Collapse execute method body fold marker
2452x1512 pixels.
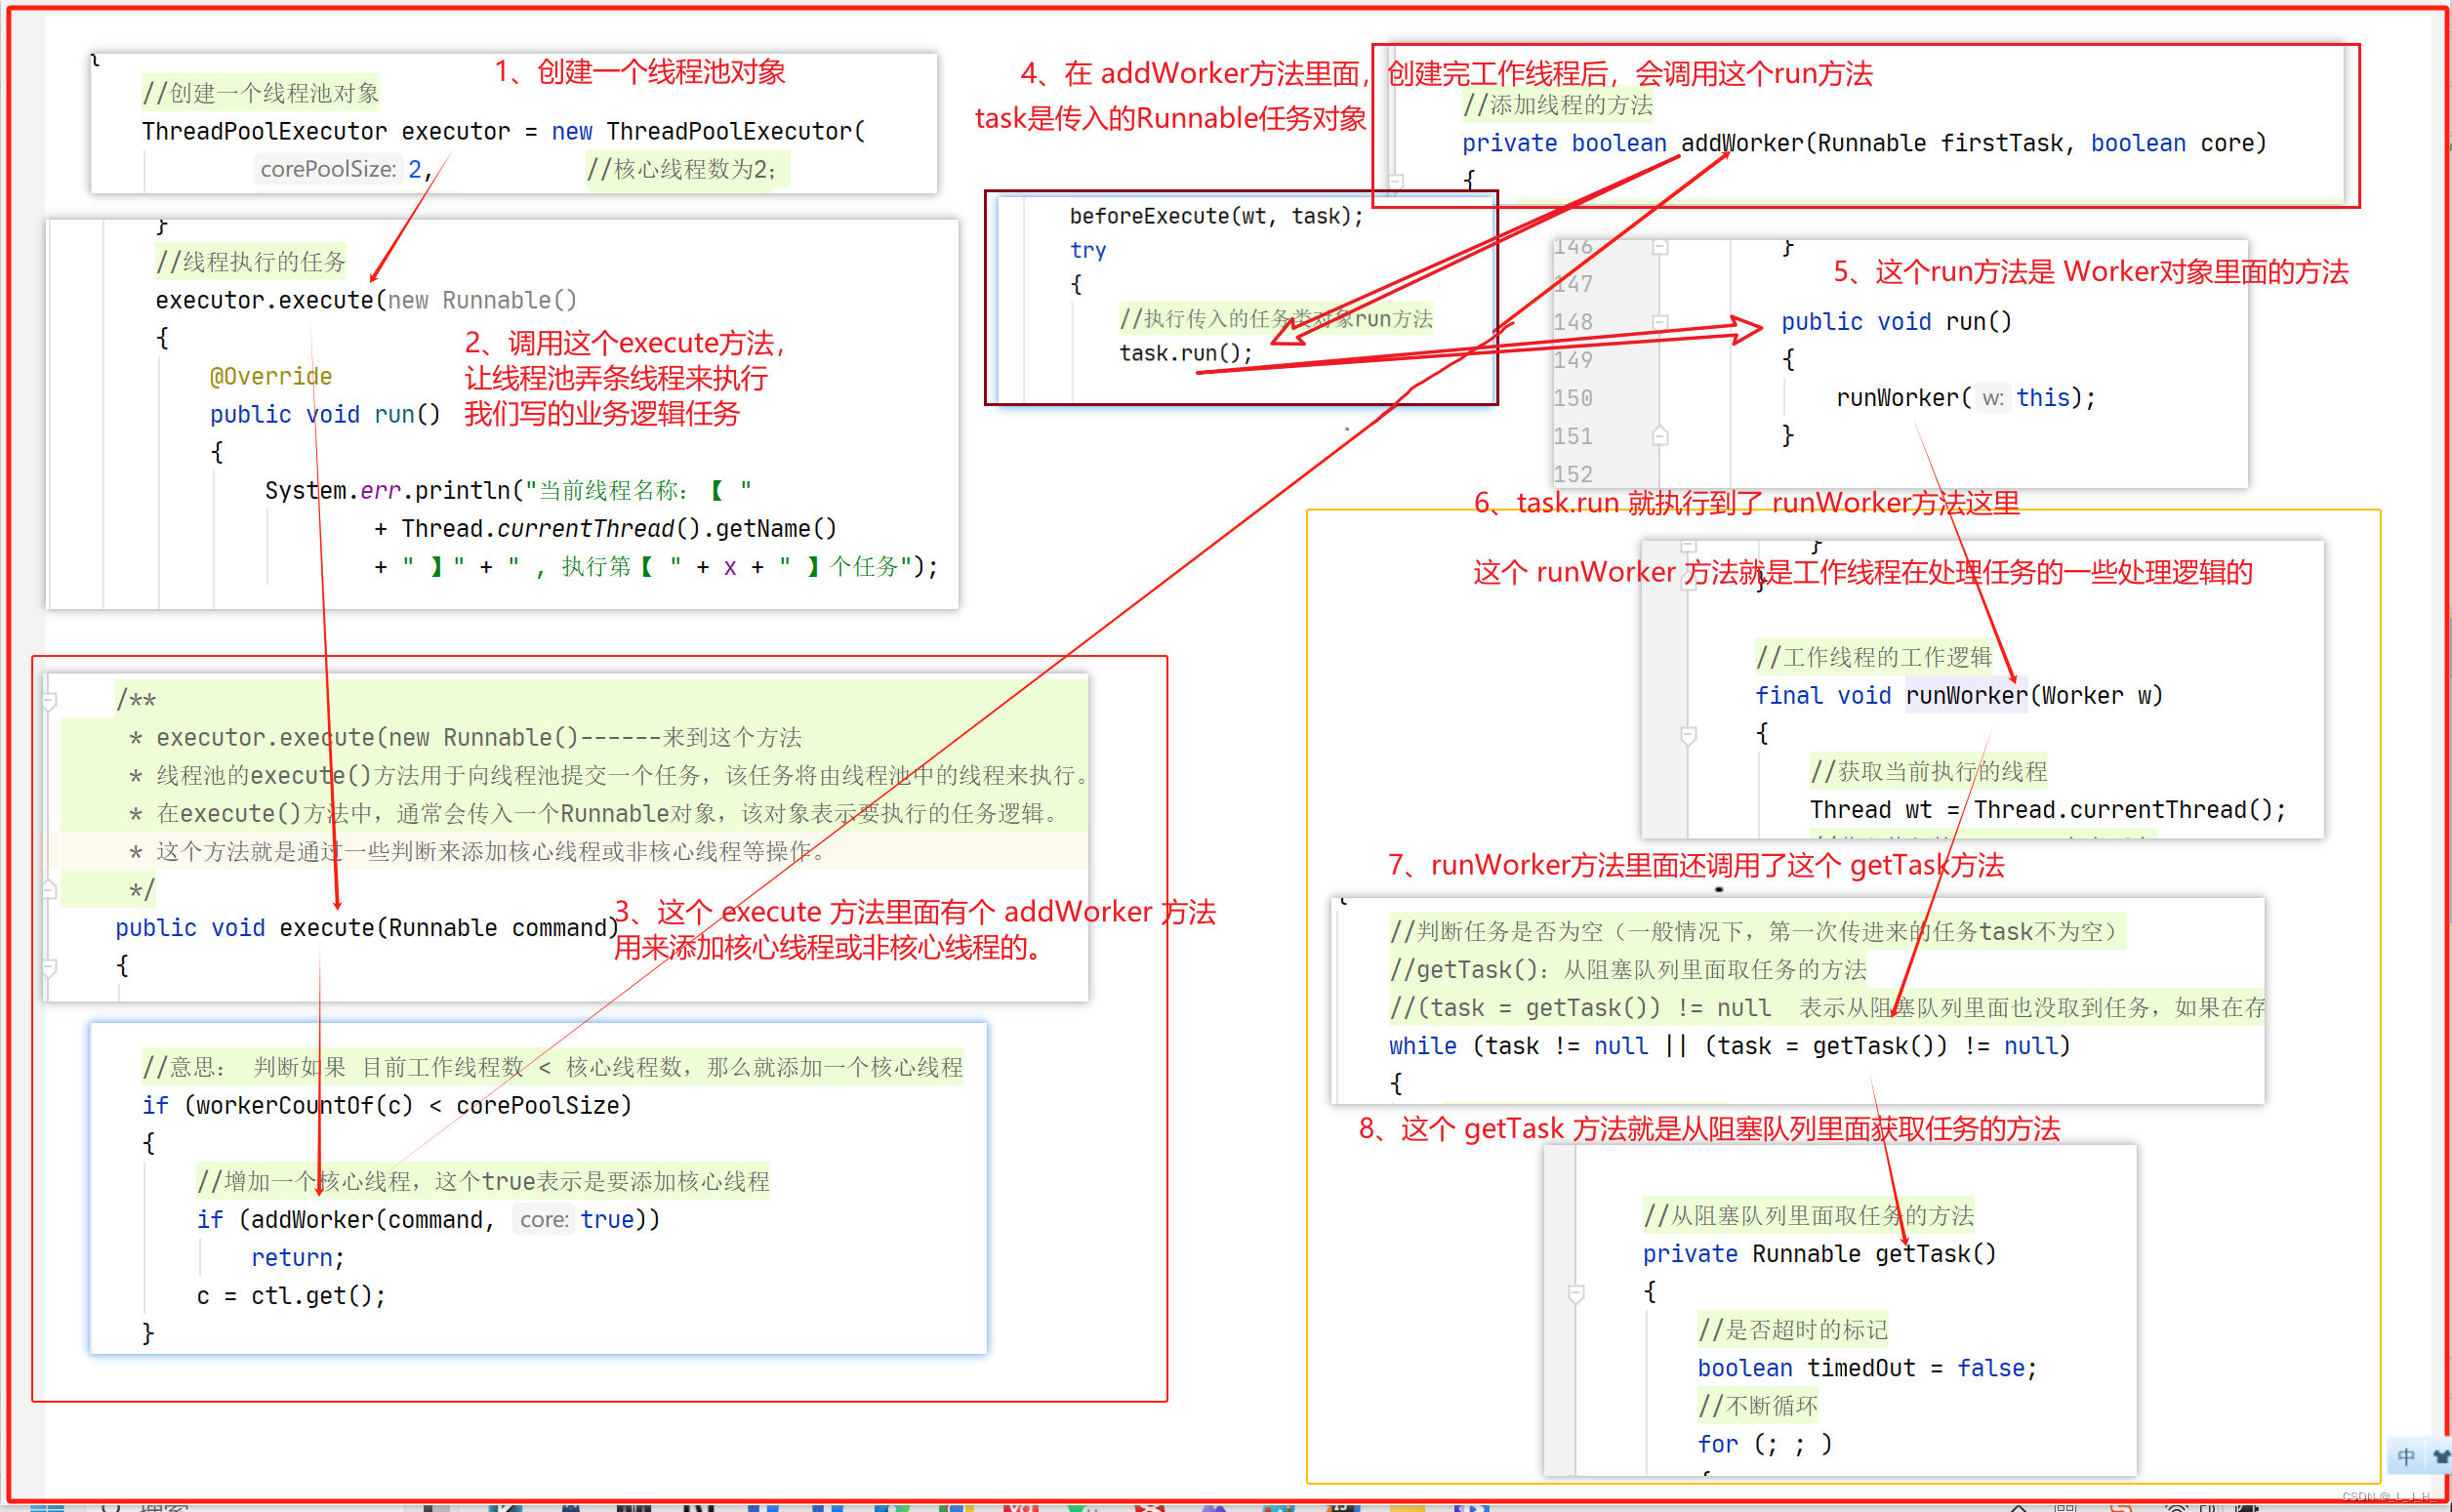pos(50,967)
